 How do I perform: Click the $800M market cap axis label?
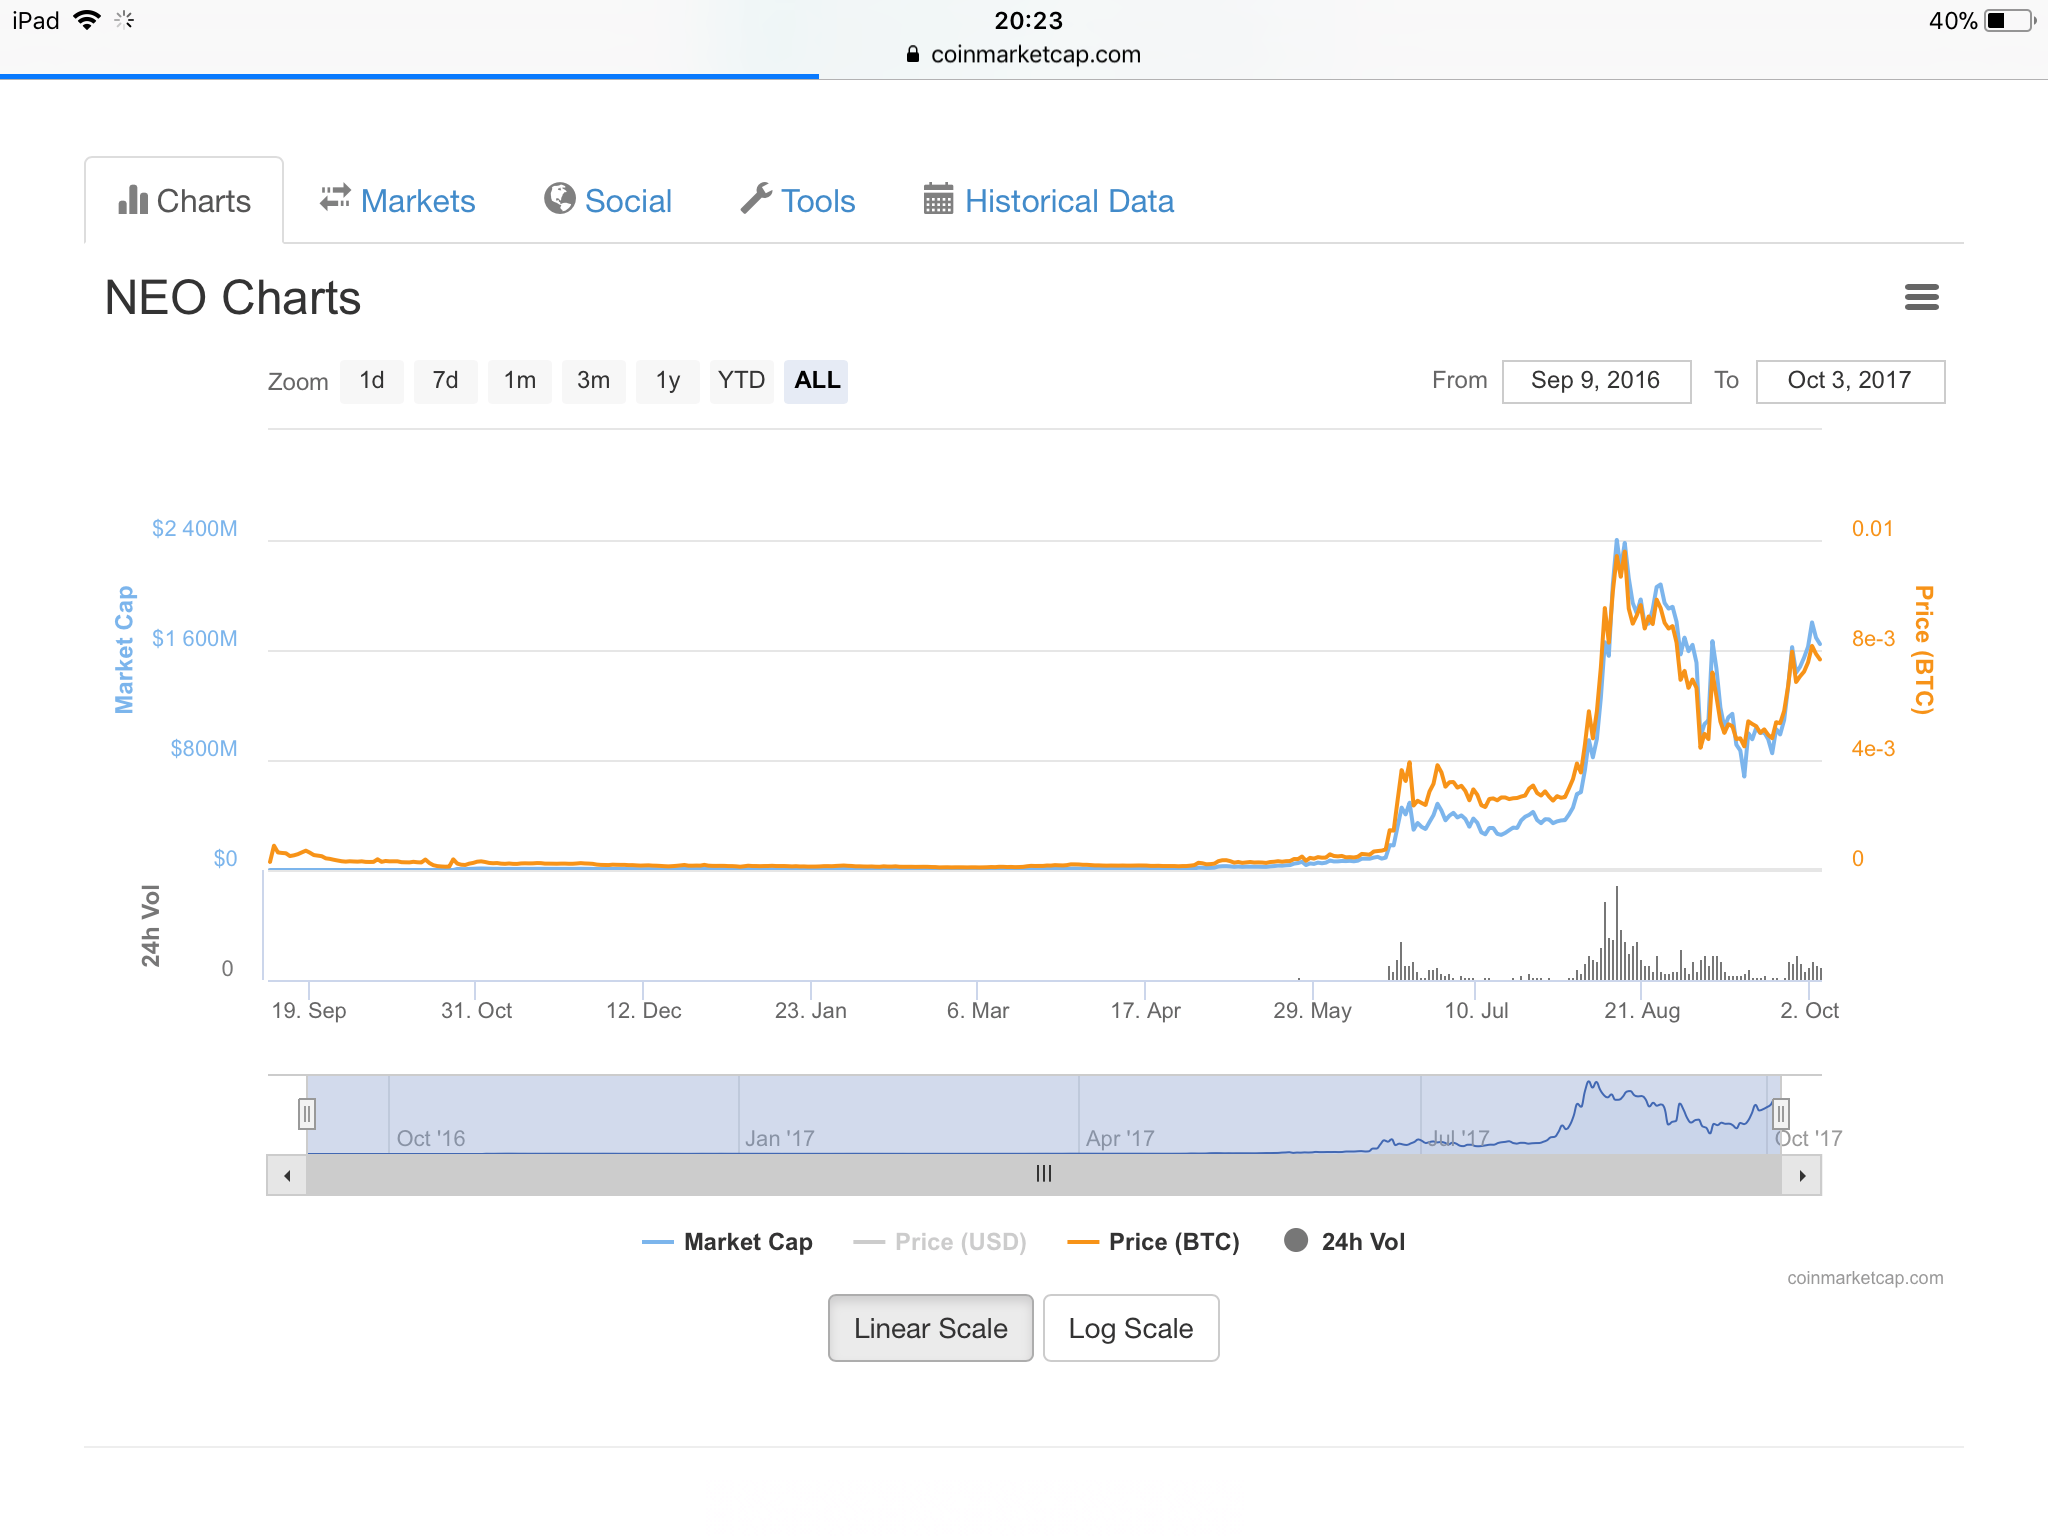204,748
